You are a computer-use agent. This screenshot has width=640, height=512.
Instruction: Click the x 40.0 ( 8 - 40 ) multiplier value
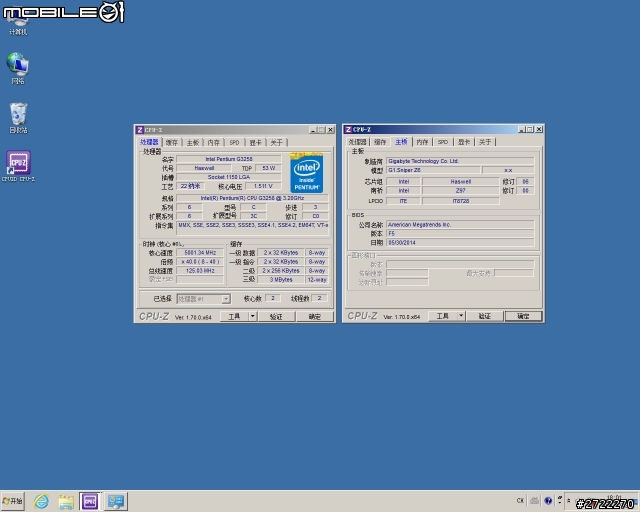click(x=200, y=262)
